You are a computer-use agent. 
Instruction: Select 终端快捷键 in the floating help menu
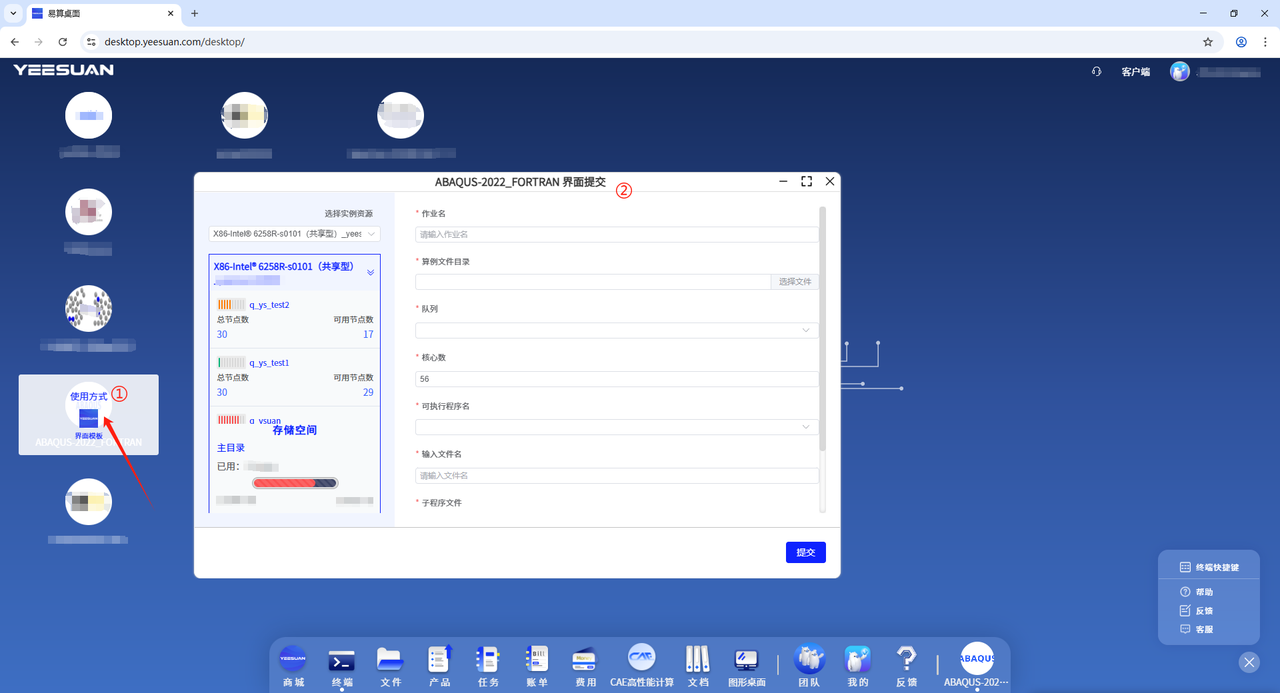coord(1209,567)
